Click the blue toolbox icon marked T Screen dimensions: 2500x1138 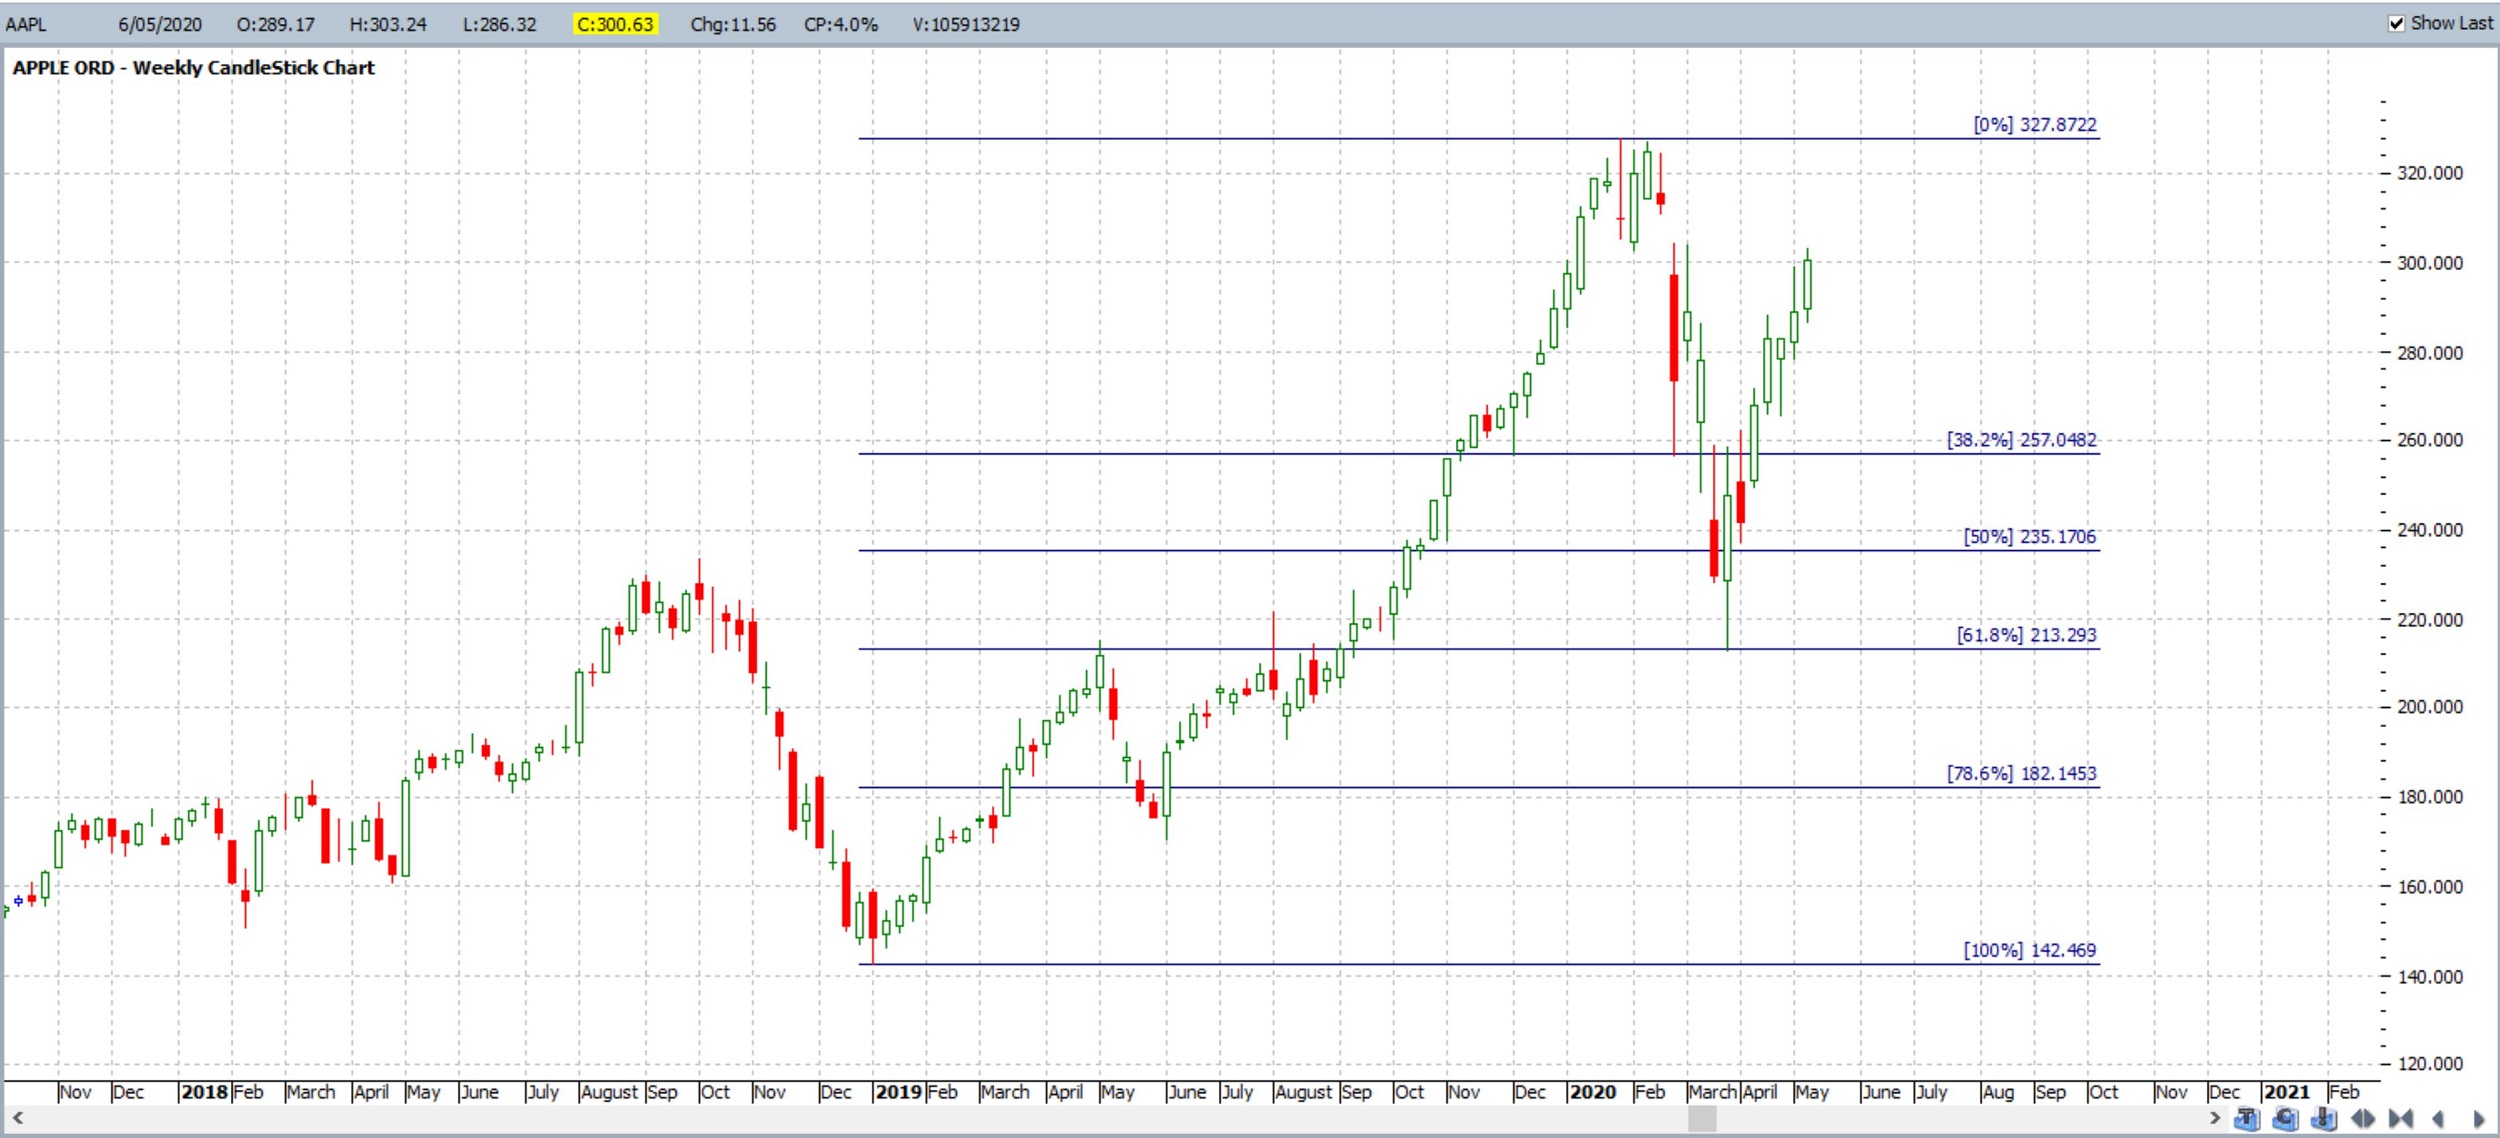tap(2247, 1118)
